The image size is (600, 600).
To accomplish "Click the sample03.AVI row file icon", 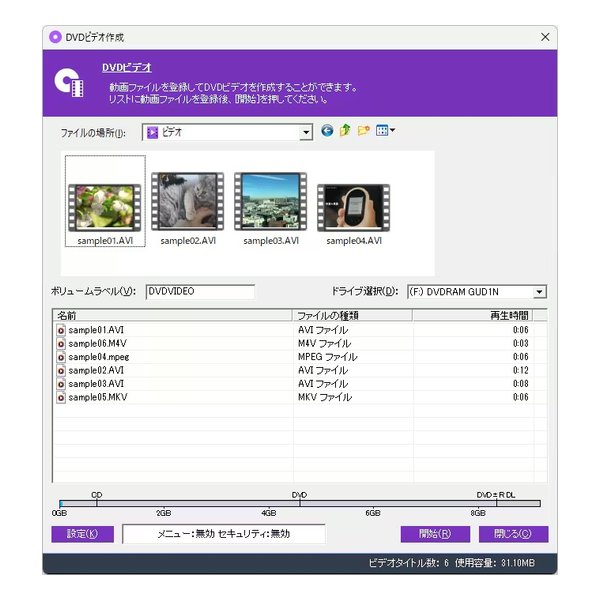I will 61,384.
